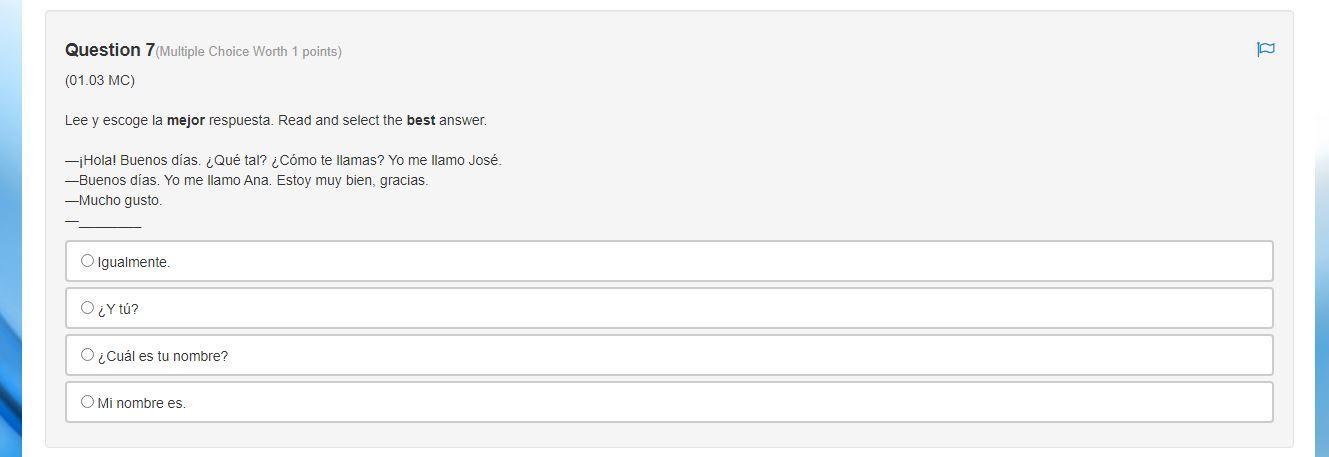
Task: Click the Igualmente answer text
Action: pos(134,262)
